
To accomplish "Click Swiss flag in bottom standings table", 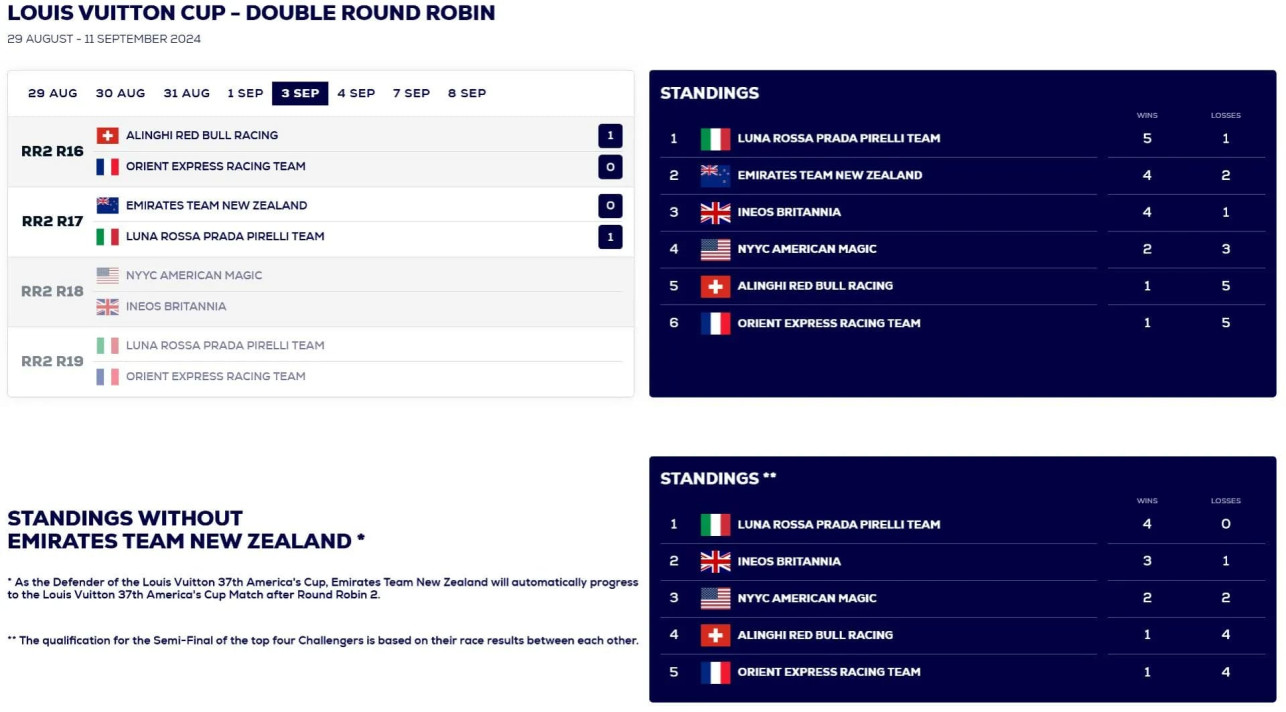I will point(715,635).
